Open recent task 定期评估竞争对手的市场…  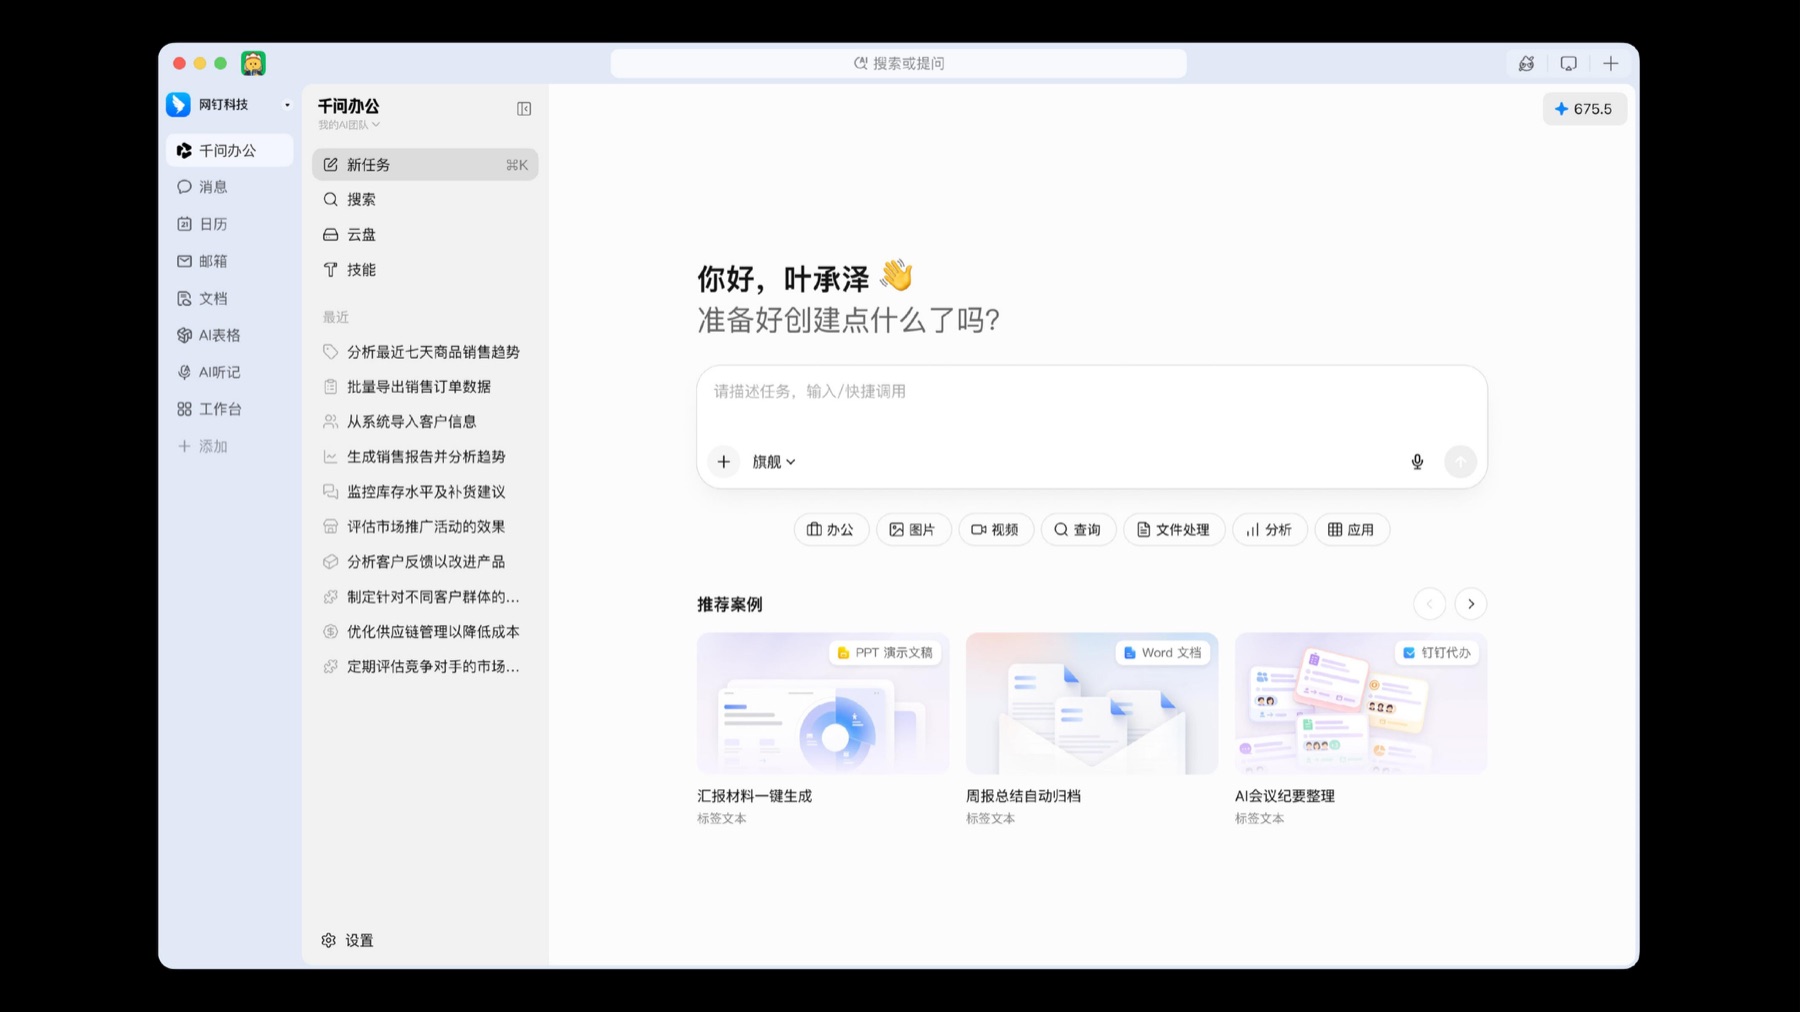coord(425,667)
